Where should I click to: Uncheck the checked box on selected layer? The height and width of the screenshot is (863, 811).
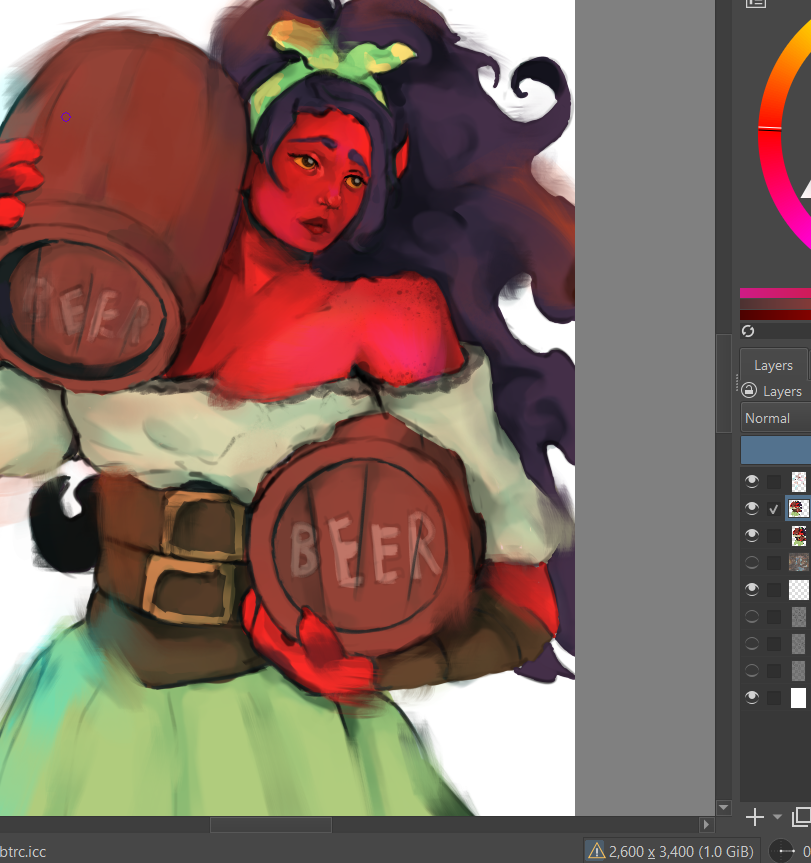774,509
